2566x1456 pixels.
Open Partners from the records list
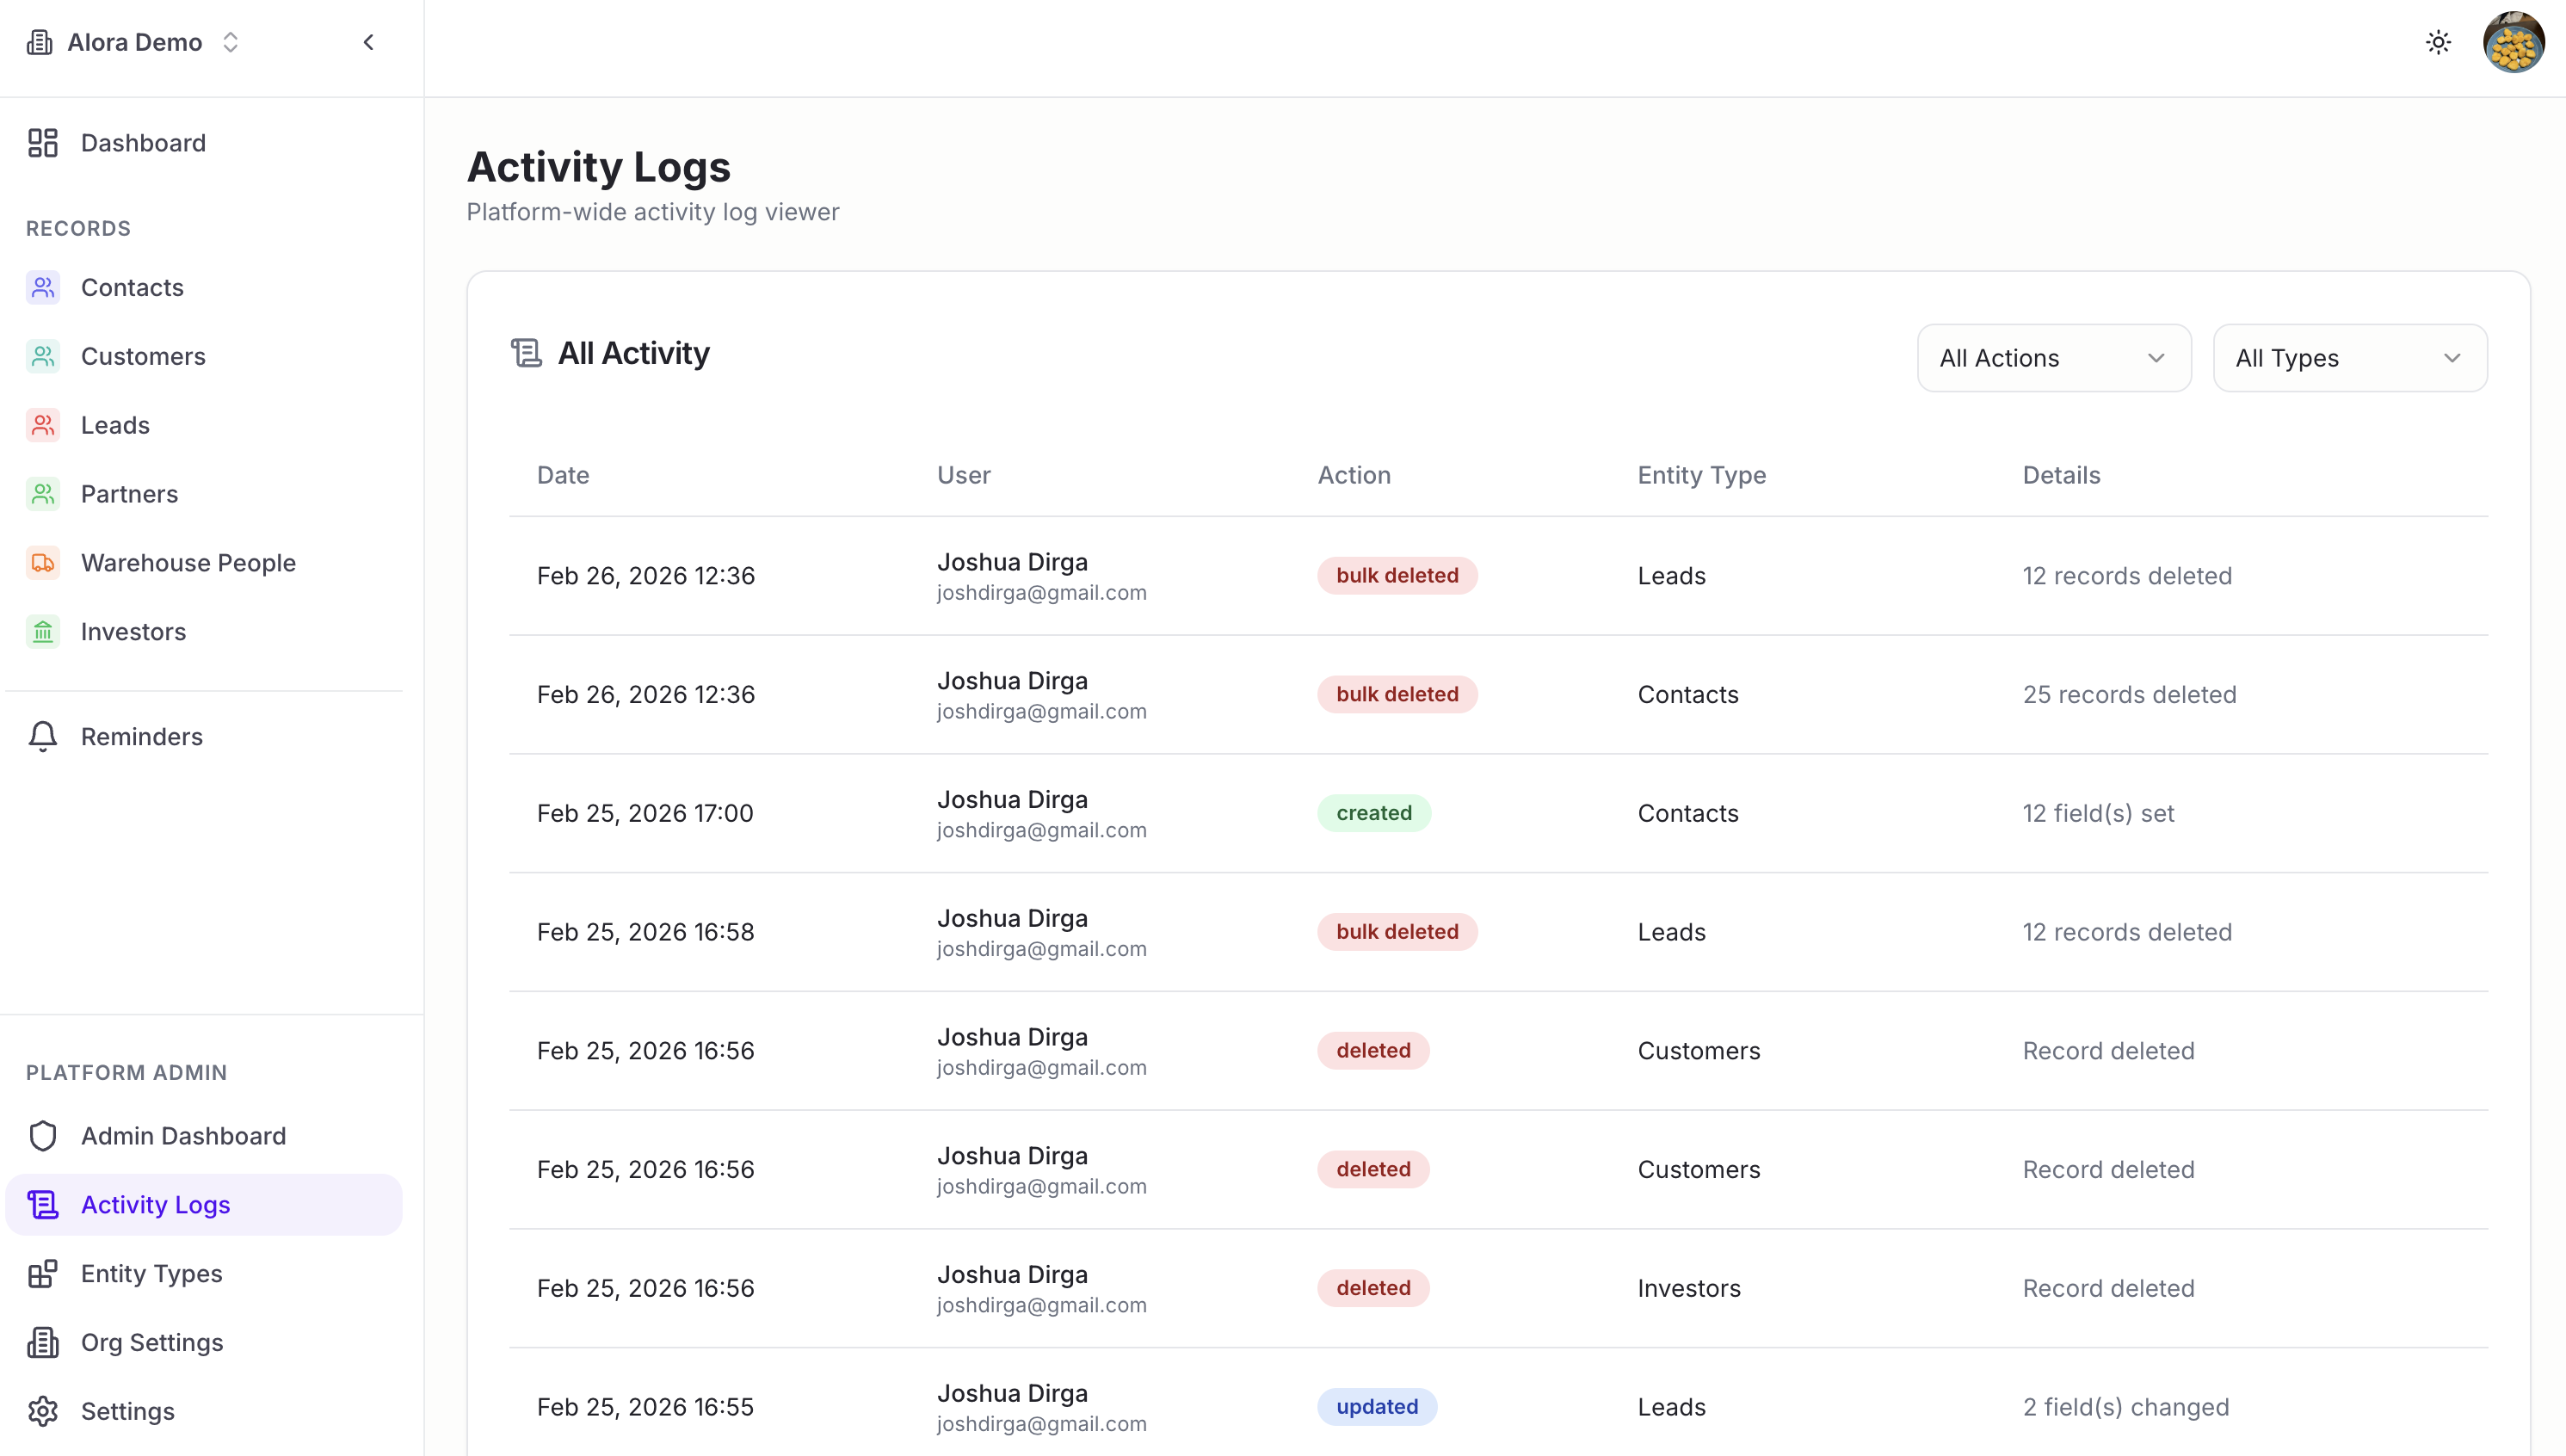(129, 494)
